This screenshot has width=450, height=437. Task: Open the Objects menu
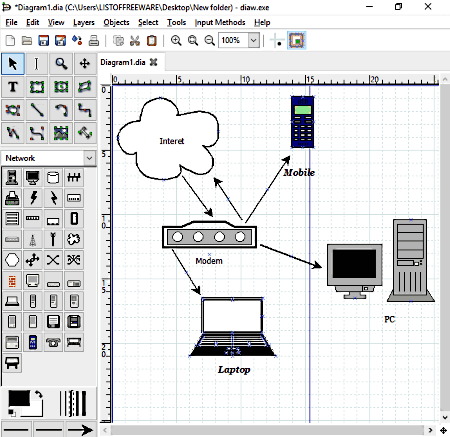pos(116,22)
